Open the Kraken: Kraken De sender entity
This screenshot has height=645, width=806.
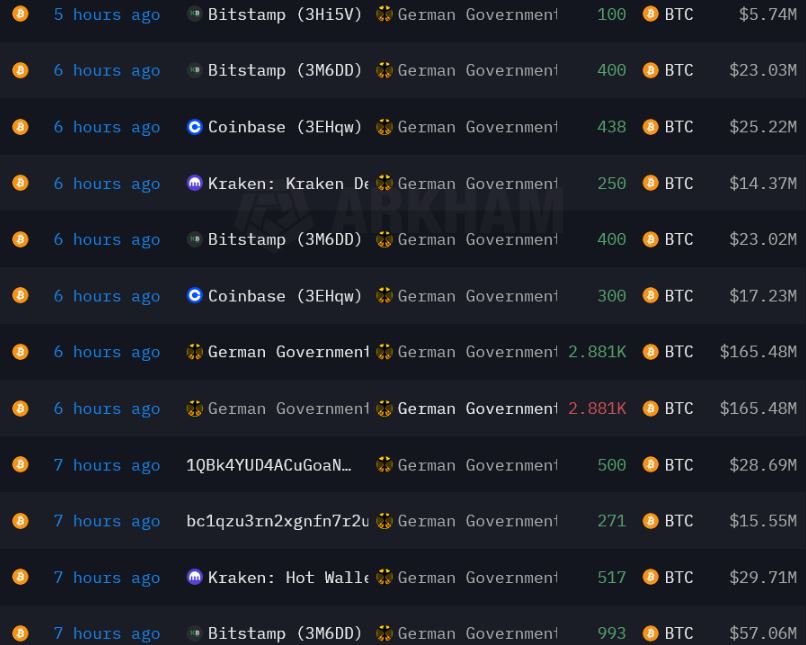pos(288,183)
